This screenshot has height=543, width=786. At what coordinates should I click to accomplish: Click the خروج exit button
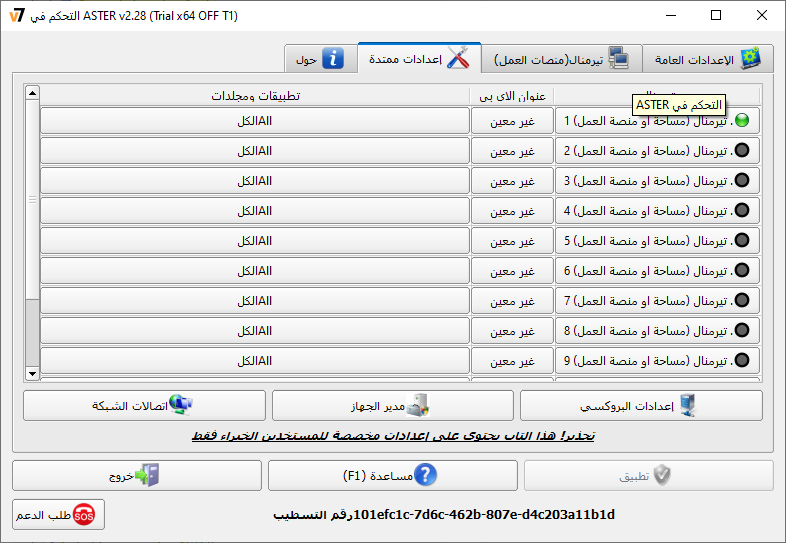pos(137,475)
